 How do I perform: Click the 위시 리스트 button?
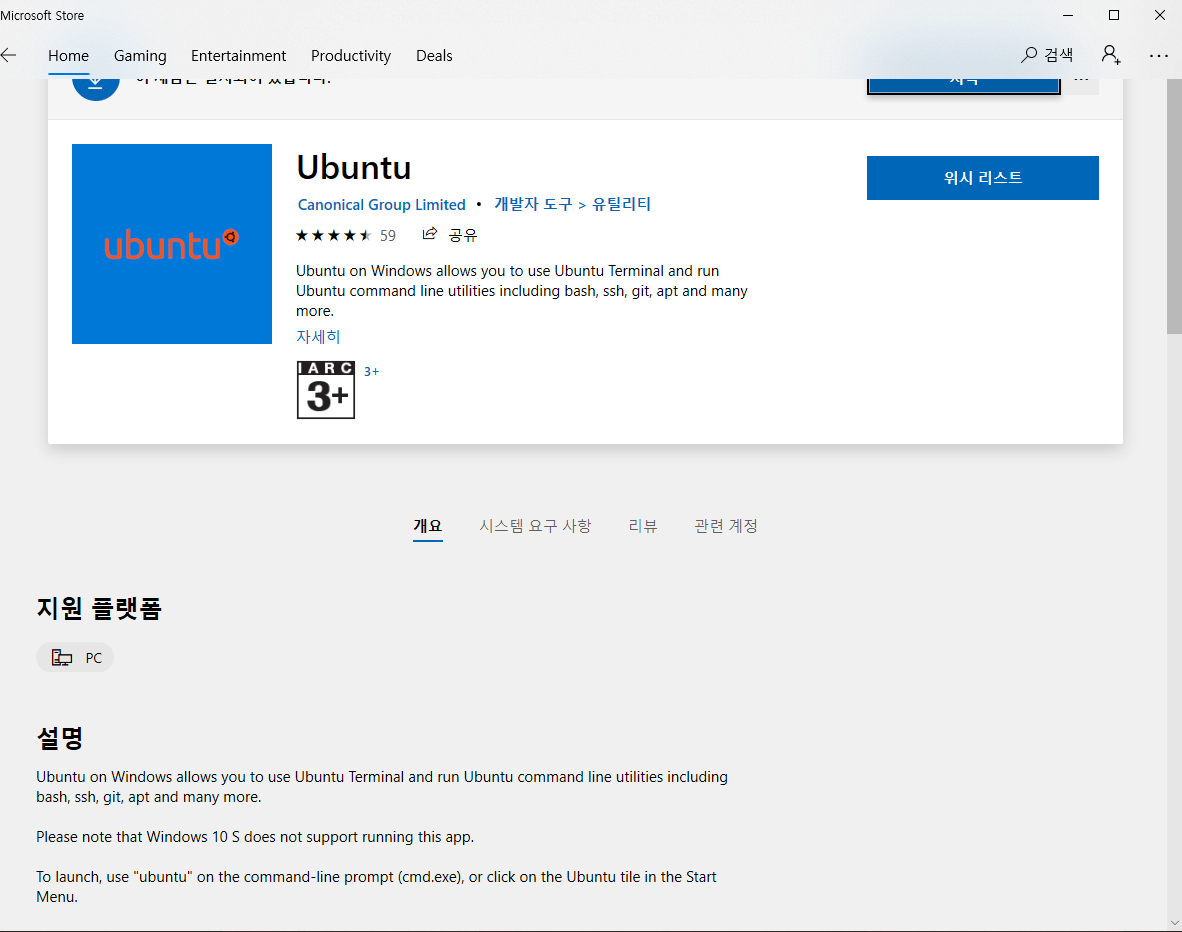[x=982, y=178]
